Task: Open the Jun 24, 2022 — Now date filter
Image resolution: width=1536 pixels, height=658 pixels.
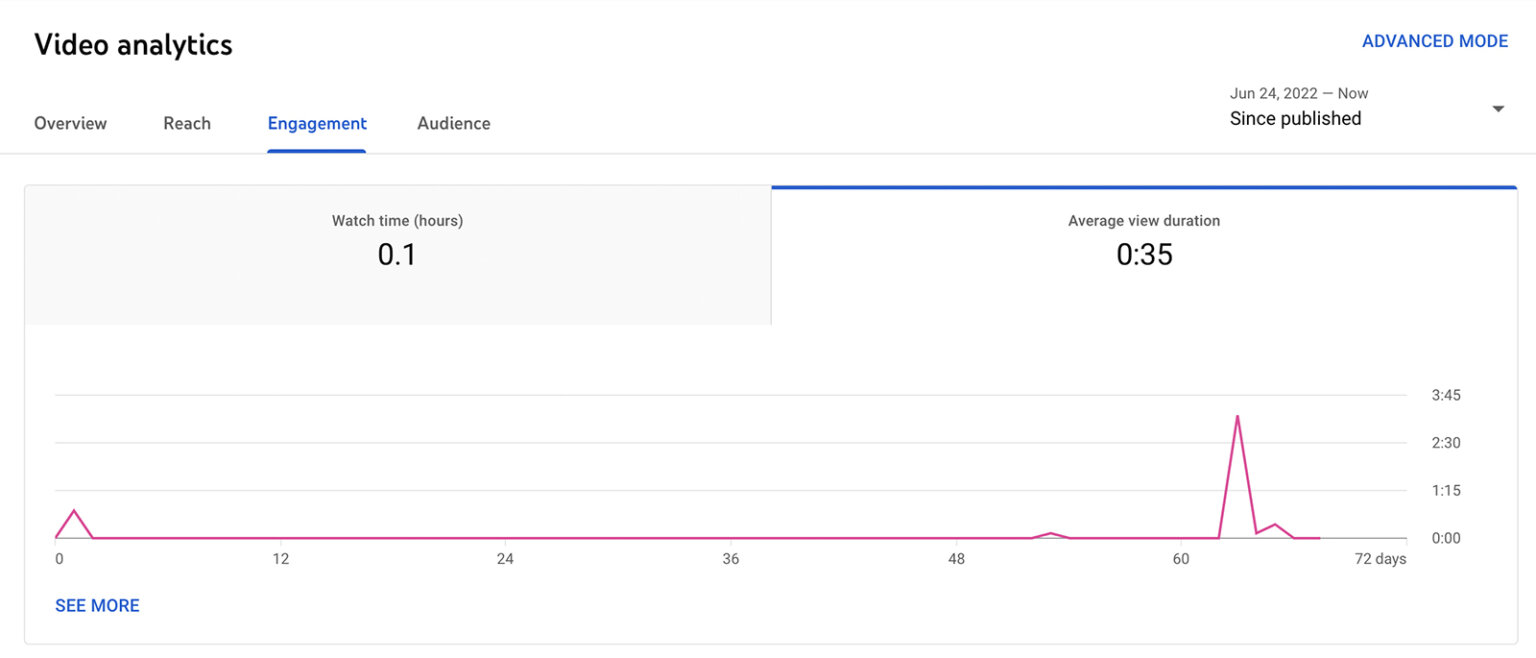Action: click(x=1297, y=93)
